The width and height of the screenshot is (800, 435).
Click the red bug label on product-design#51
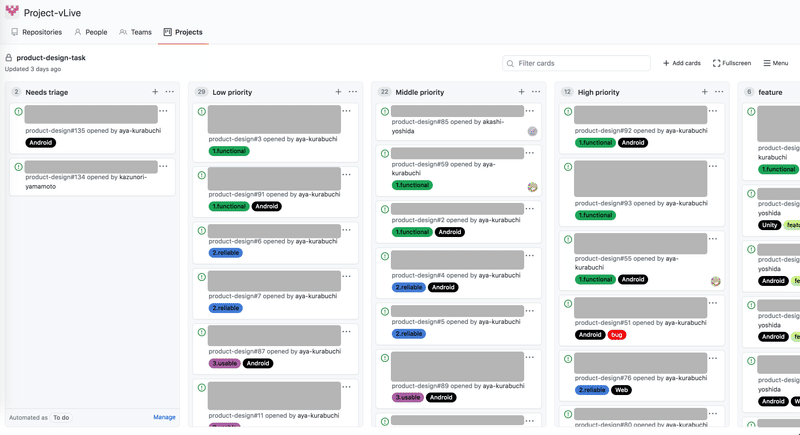click(x=617, y=335)
